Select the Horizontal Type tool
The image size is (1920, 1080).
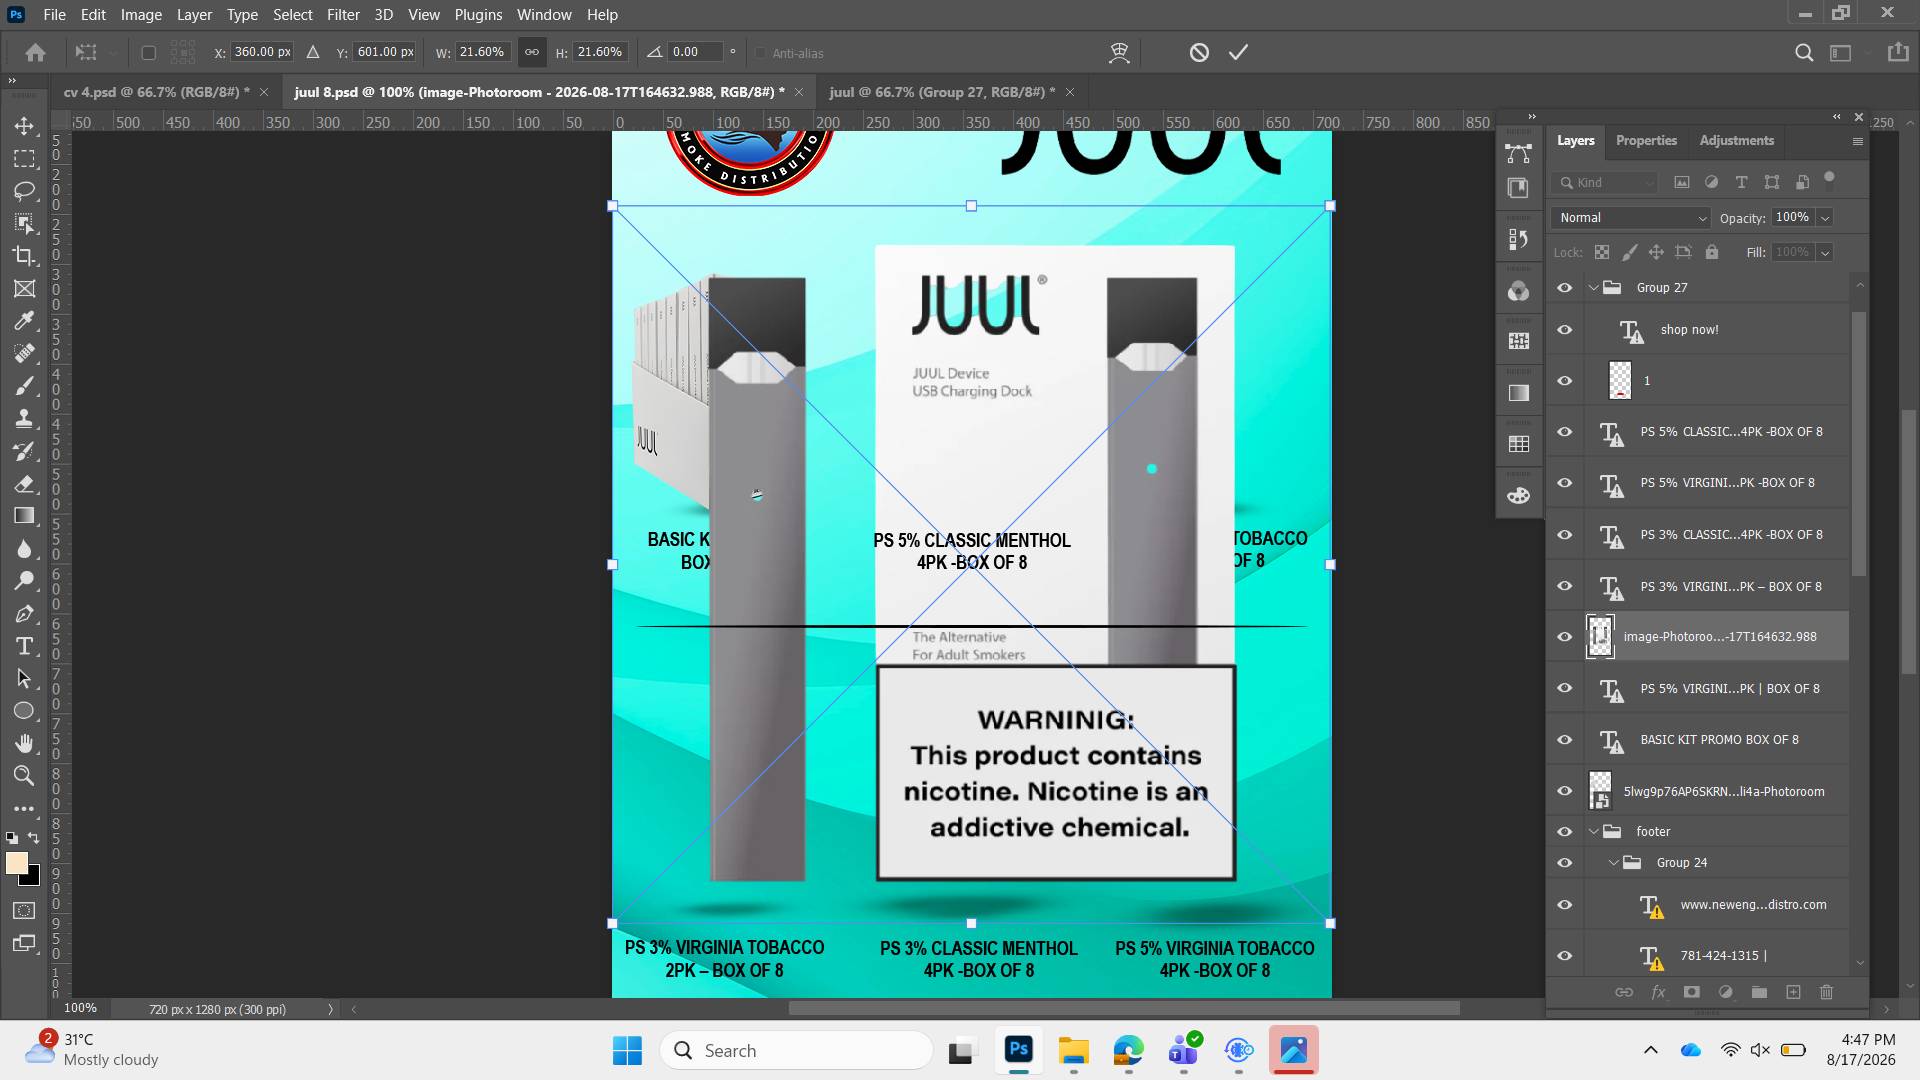(x=24, y=646)
